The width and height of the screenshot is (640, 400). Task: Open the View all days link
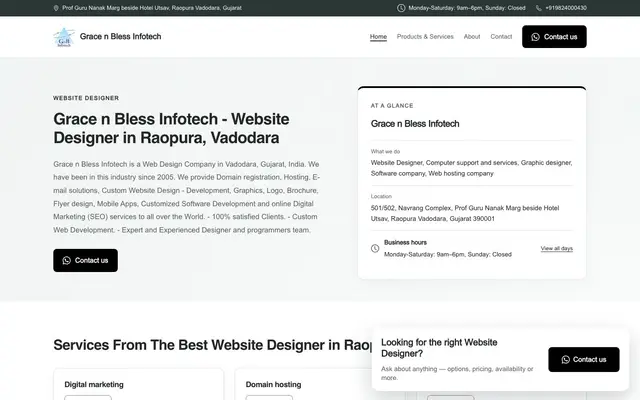point(557,248)
